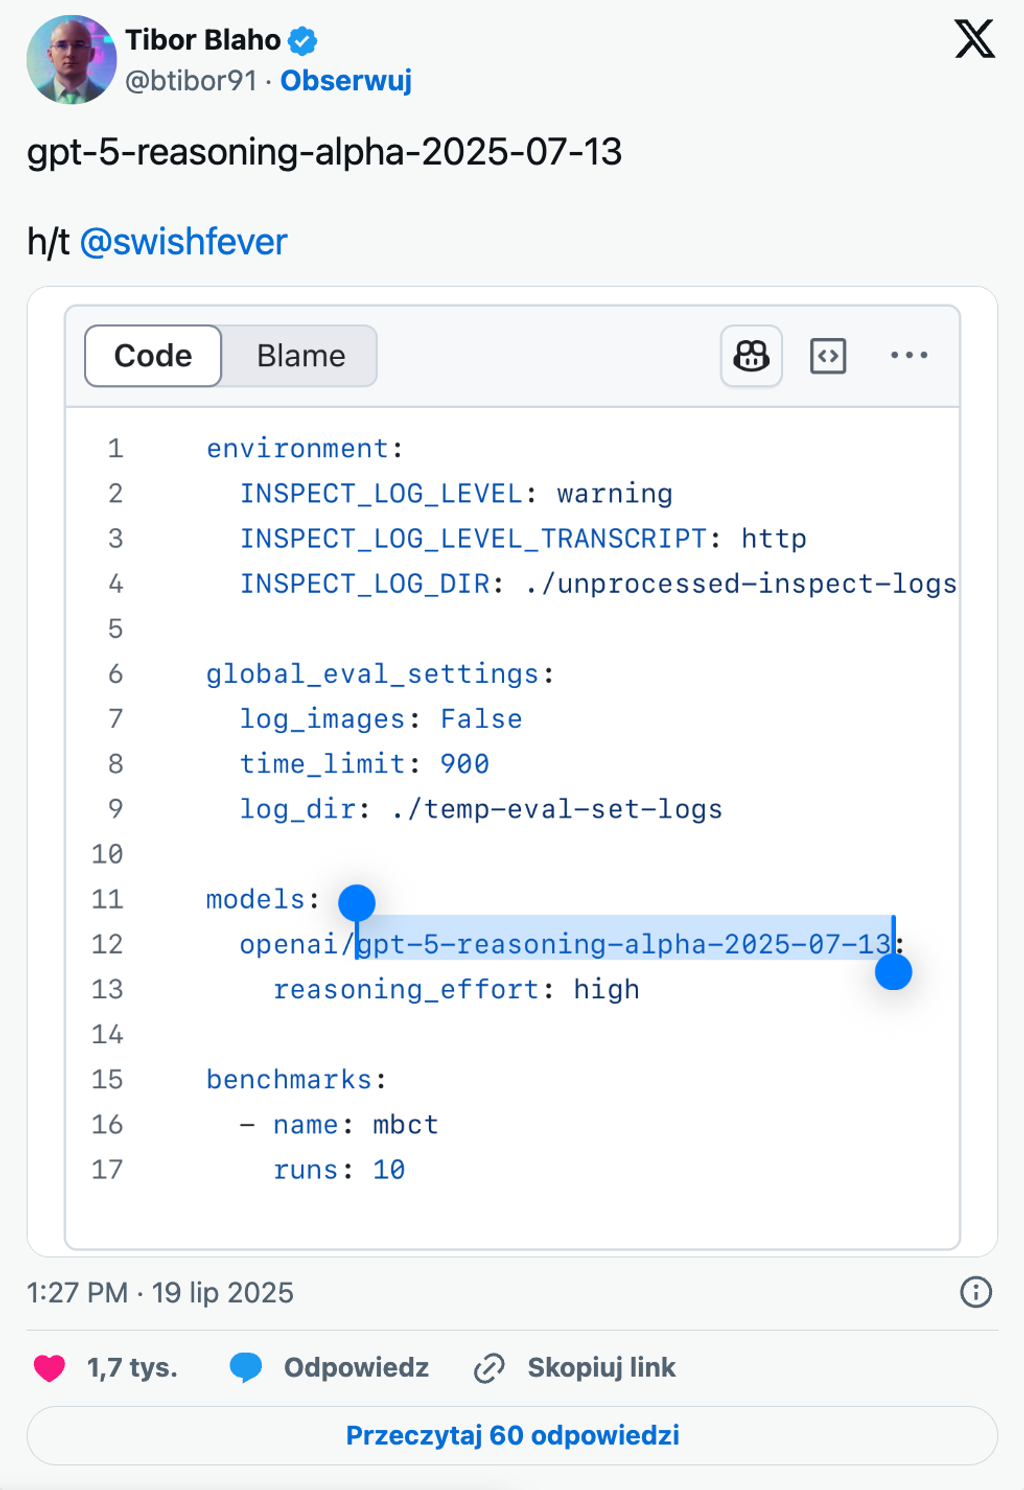Open the @btibor91 handle
Screen dimensions: 1024x1490
coord(191,80)
